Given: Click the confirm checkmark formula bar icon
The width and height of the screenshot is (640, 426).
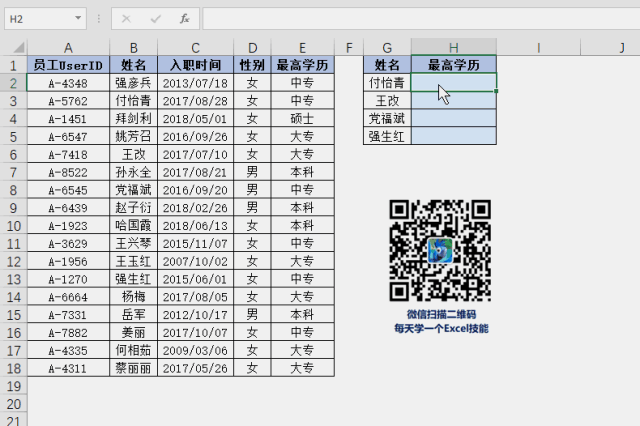Looking at the screenshot, I should click(x=156, y=19).
